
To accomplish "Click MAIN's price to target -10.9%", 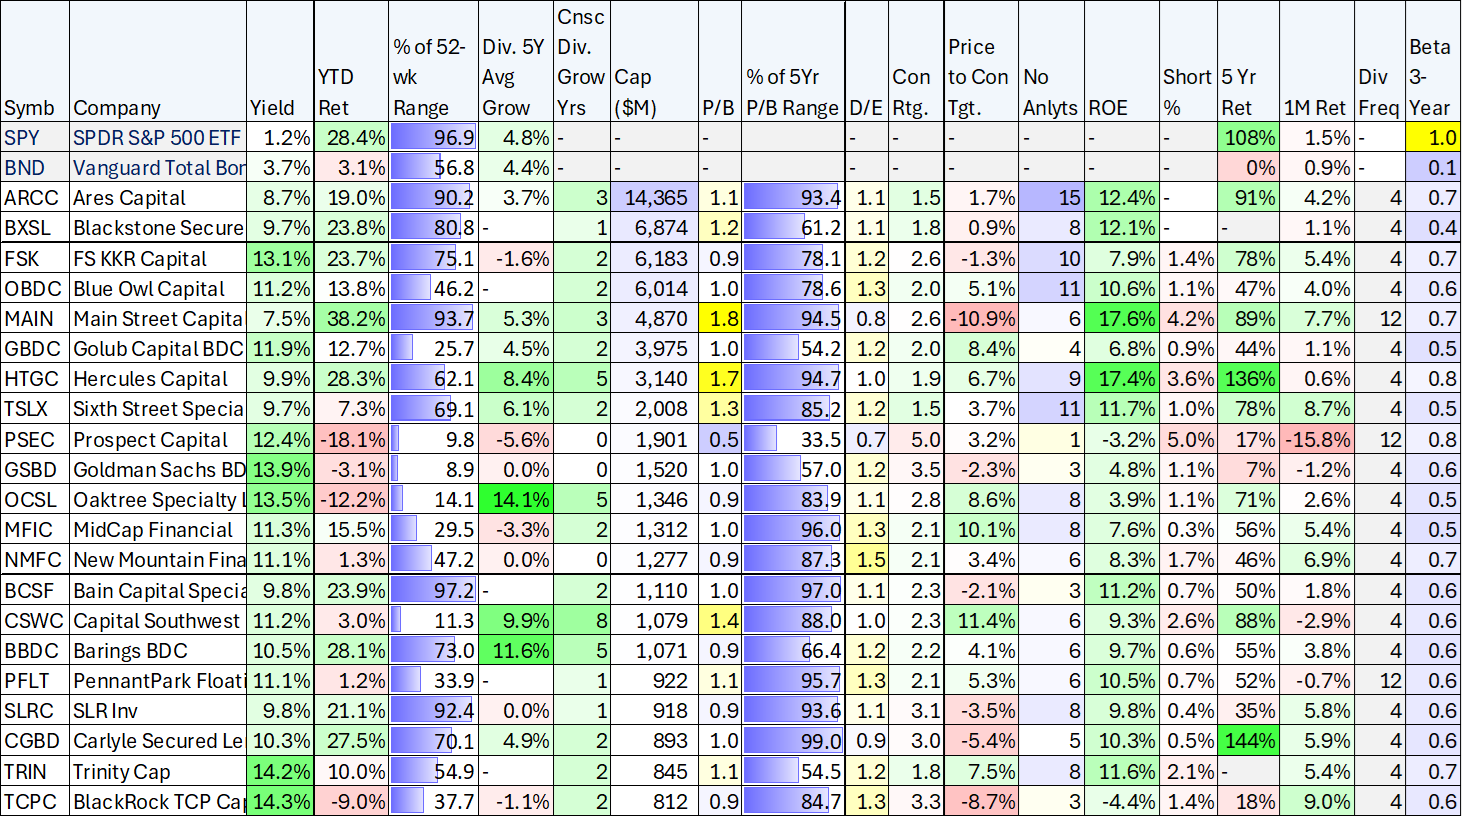I will click(981, 318).
